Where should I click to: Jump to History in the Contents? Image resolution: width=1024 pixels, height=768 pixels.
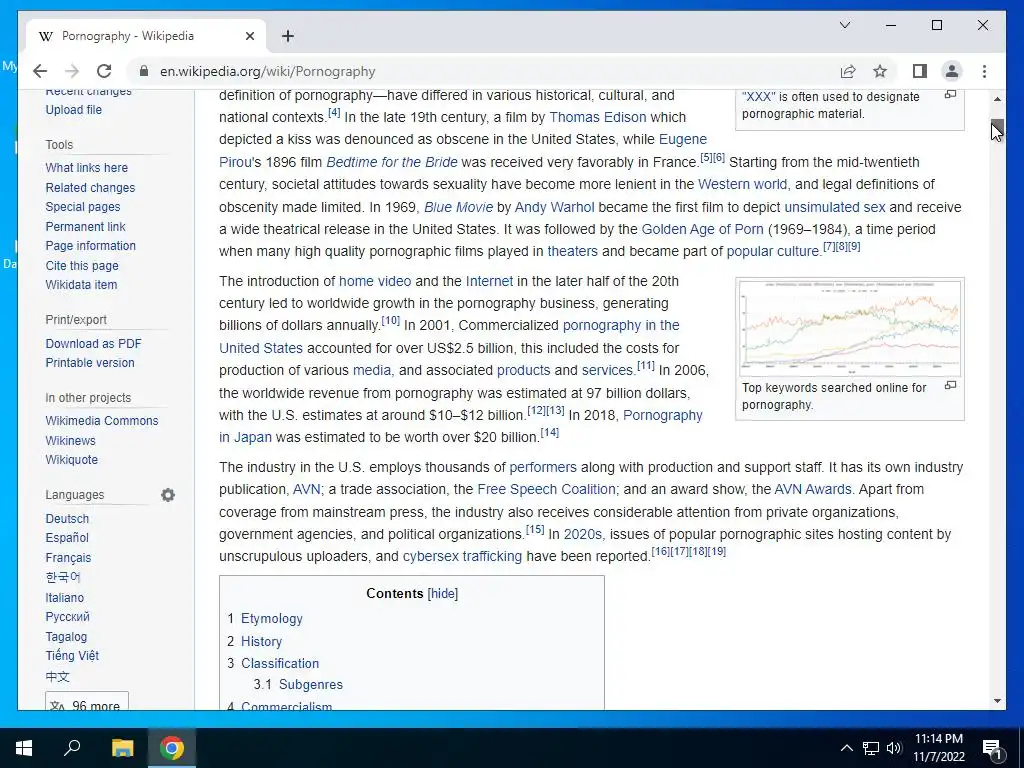point(261,641)
